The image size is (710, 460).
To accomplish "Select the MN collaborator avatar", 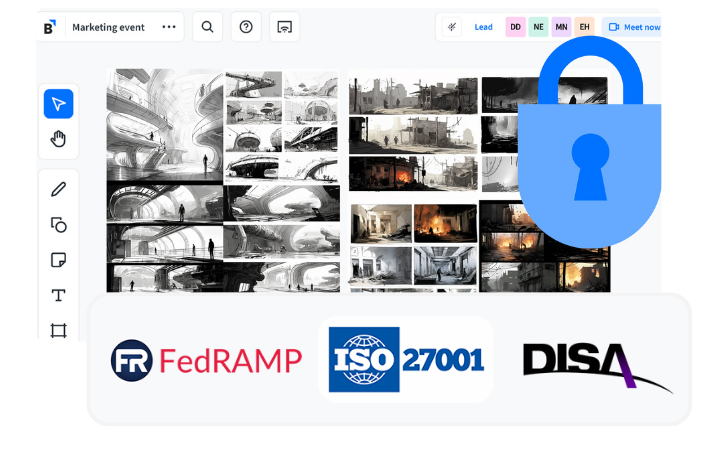I will 561,27.
